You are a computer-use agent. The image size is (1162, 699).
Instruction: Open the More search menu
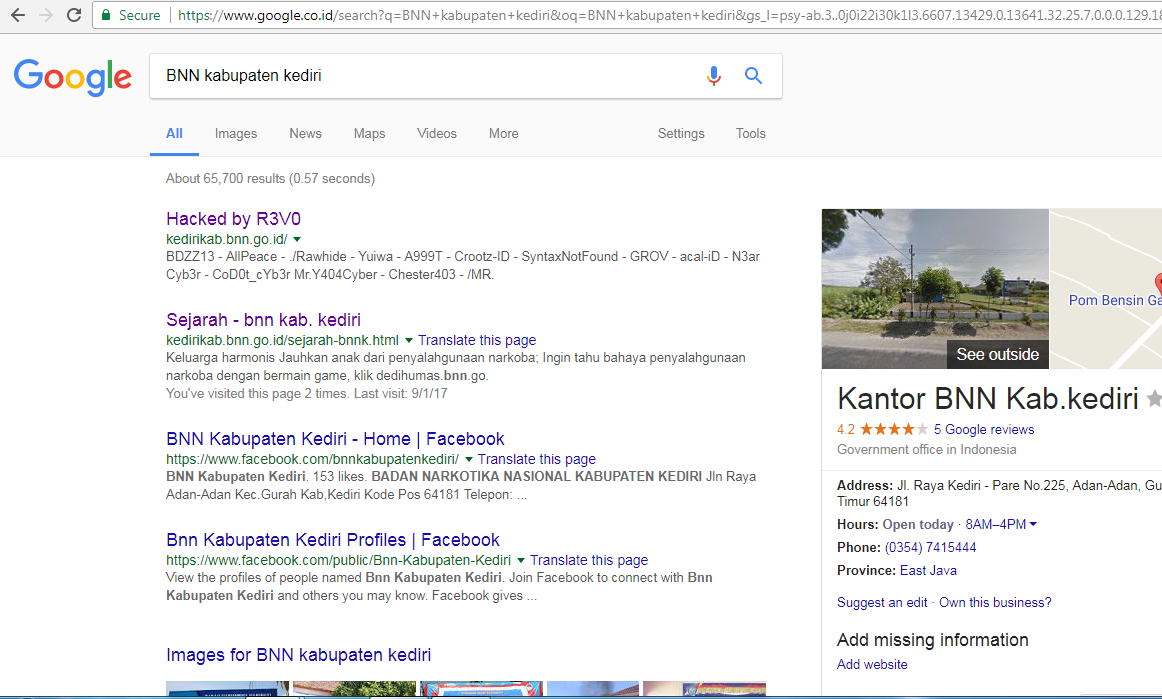(x=503, y=133)
